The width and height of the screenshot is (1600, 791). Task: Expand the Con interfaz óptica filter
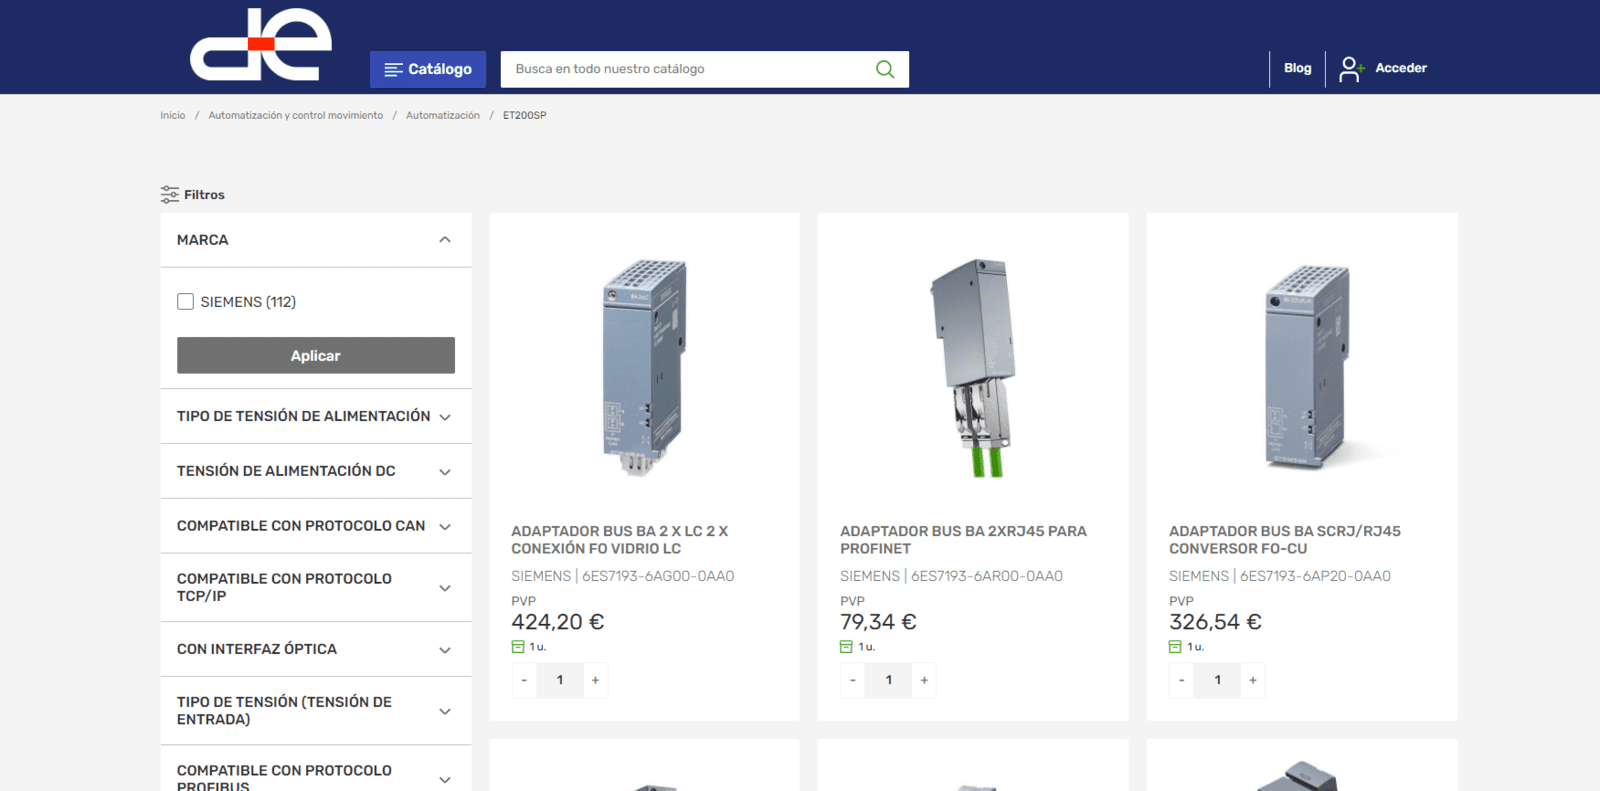pos(445,650)
